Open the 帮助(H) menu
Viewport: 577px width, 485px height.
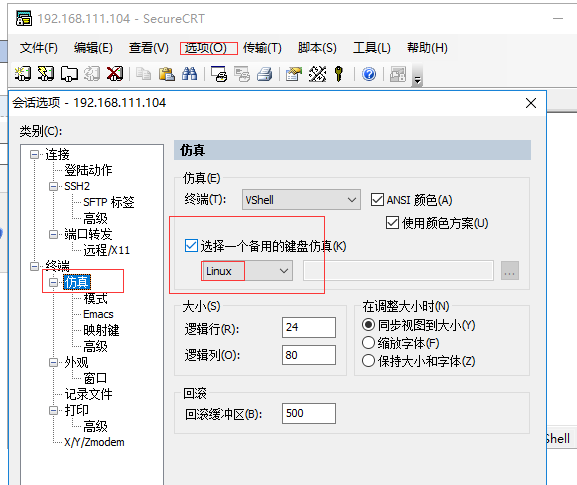click(427, 48)
